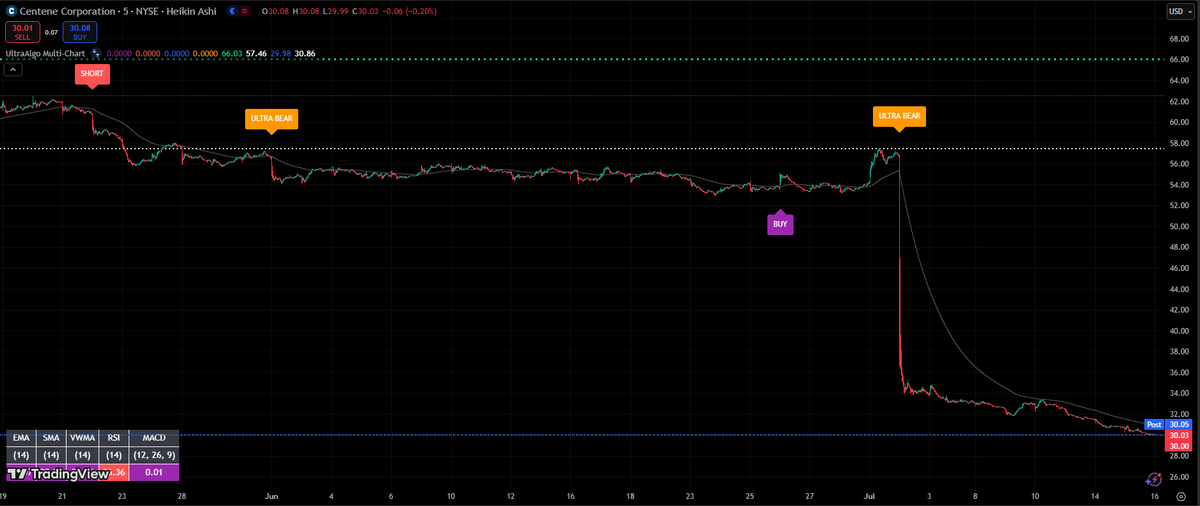Viewport: 1200px width, 506px height.
Task: Click the 58.00 price axis label
Action: [x=1179, y=143]
